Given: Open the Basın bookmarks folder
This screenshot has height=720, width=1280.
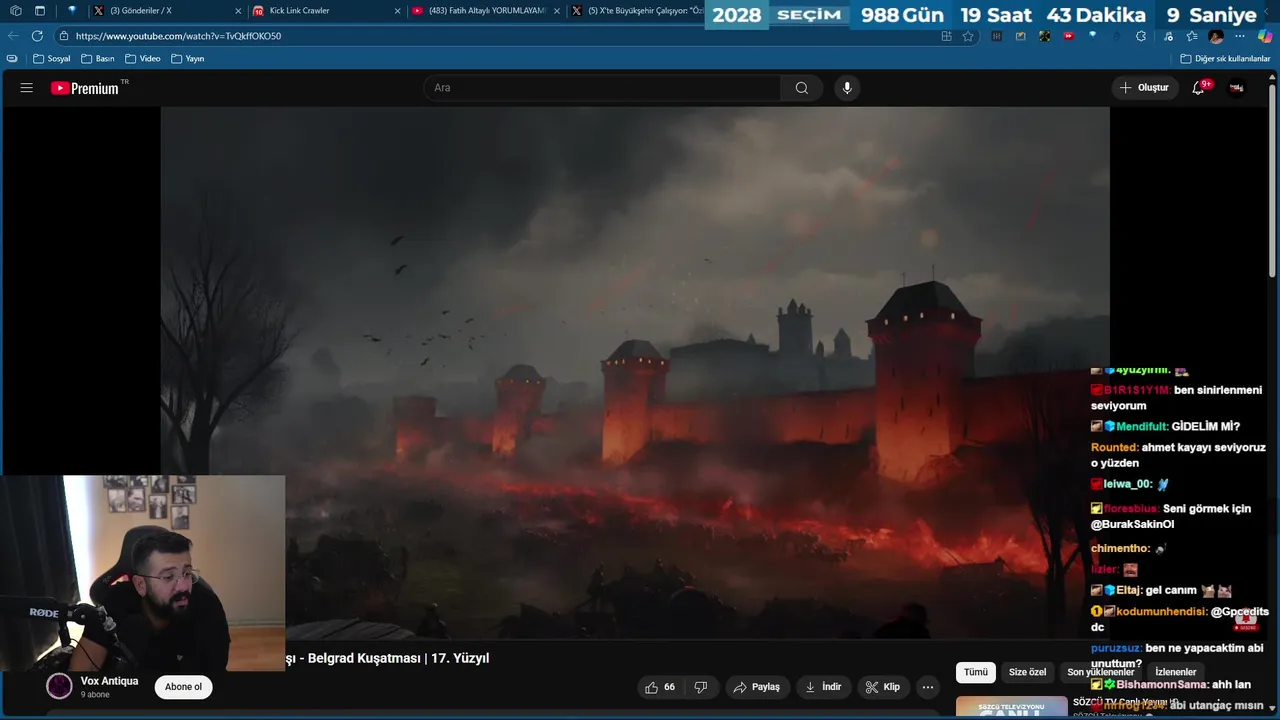Looking at the screenshot, I should click(x=98, y=59).
